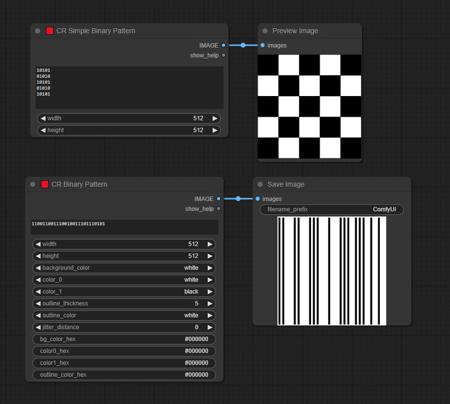The height and width of the screenshot is (404, 450).
Task: Open the background_color white dropdown
Action: click(x=124, y=268)
